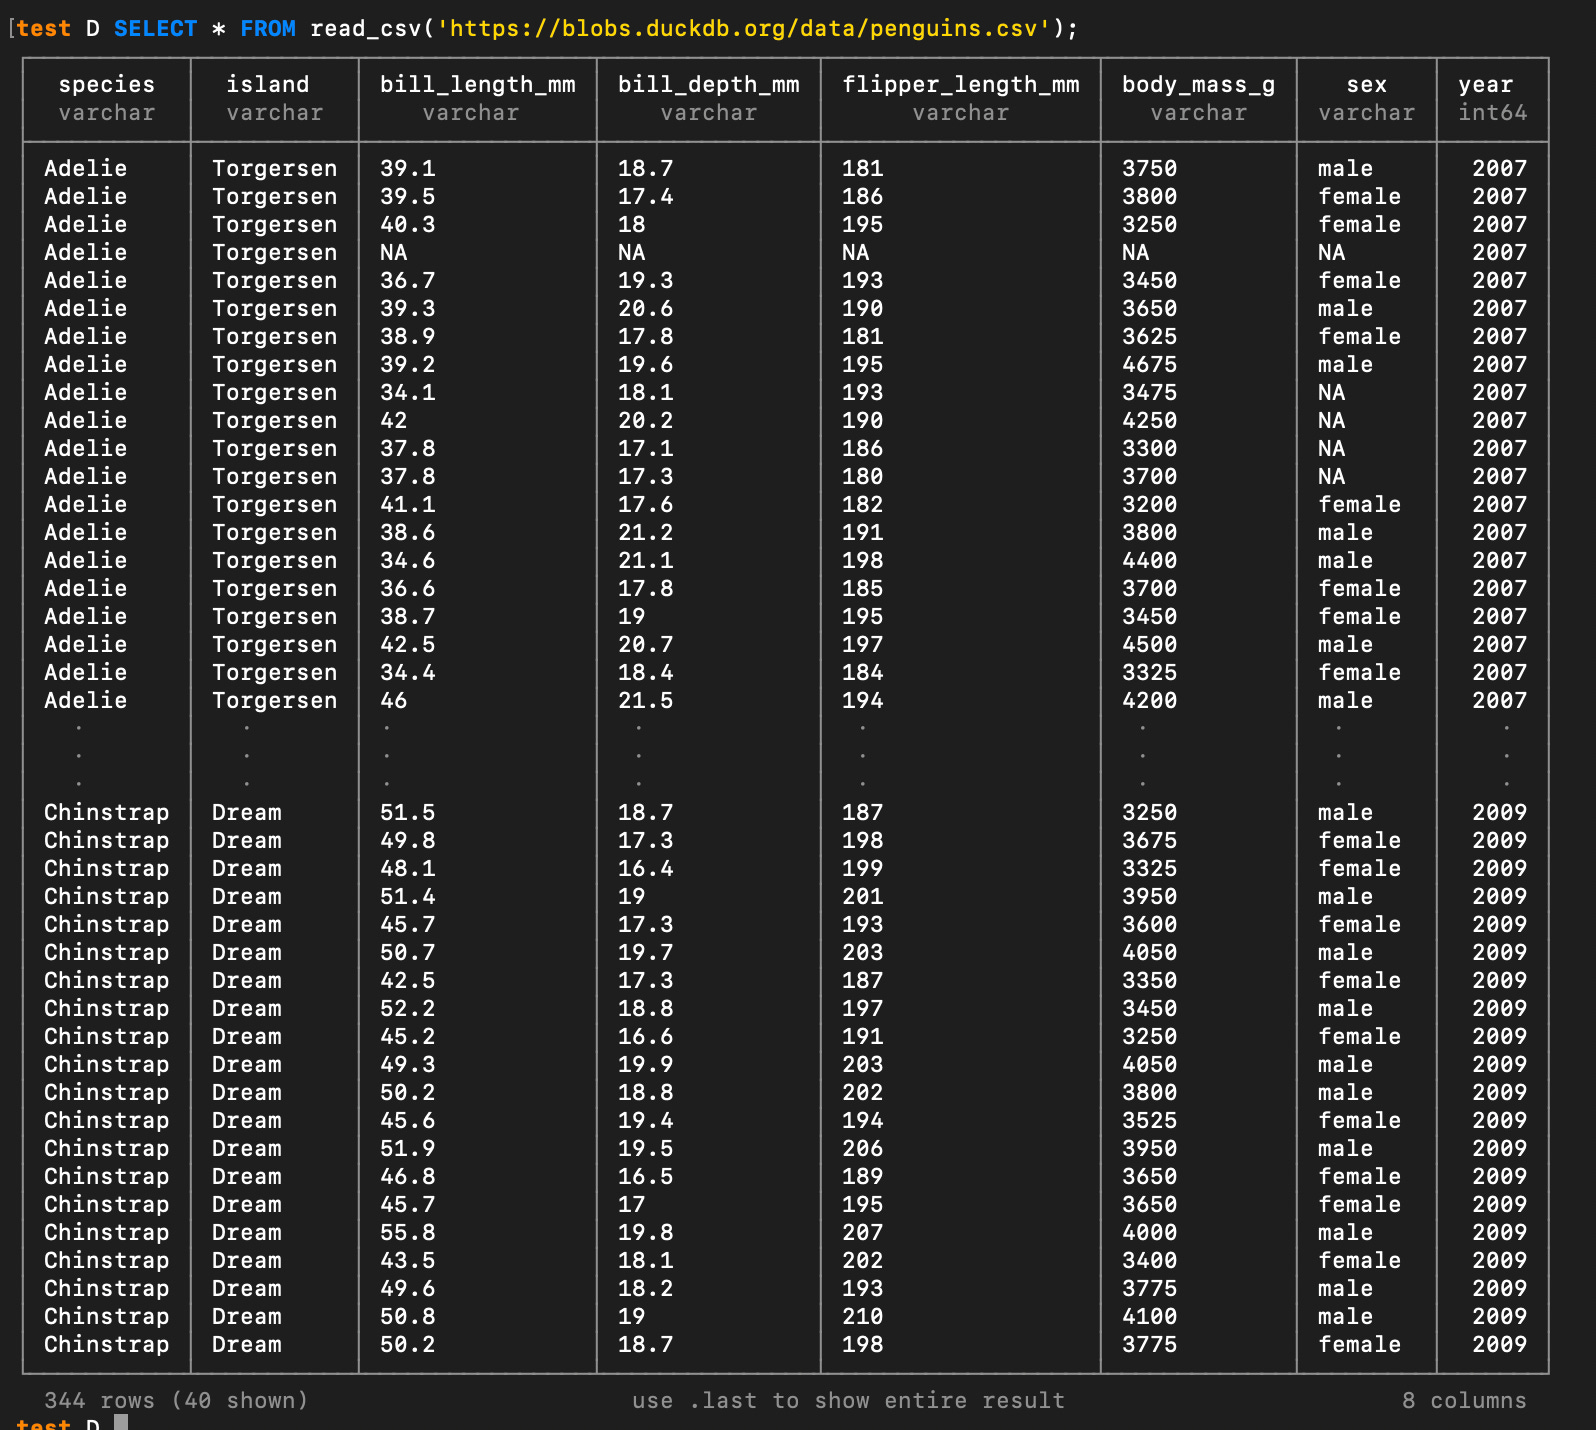This screenshot has height=1430, width=1596.
Task: Click the 'varchar' type label under species
Action: pyautogui.click(x=107, y=112)
